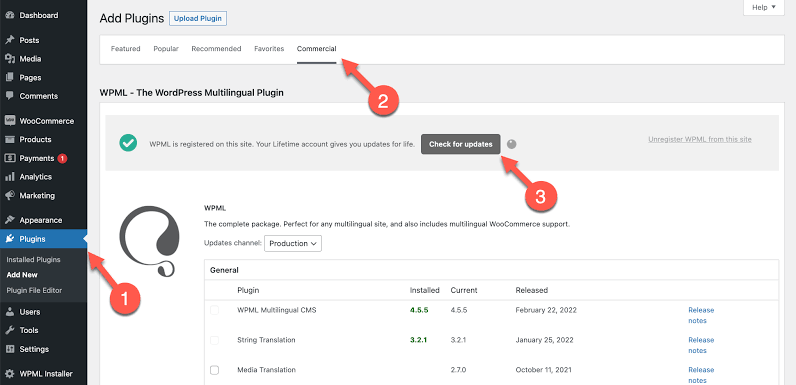Open the Updates channel Production dropdown

pyautogui.click(x=293, y=243)
